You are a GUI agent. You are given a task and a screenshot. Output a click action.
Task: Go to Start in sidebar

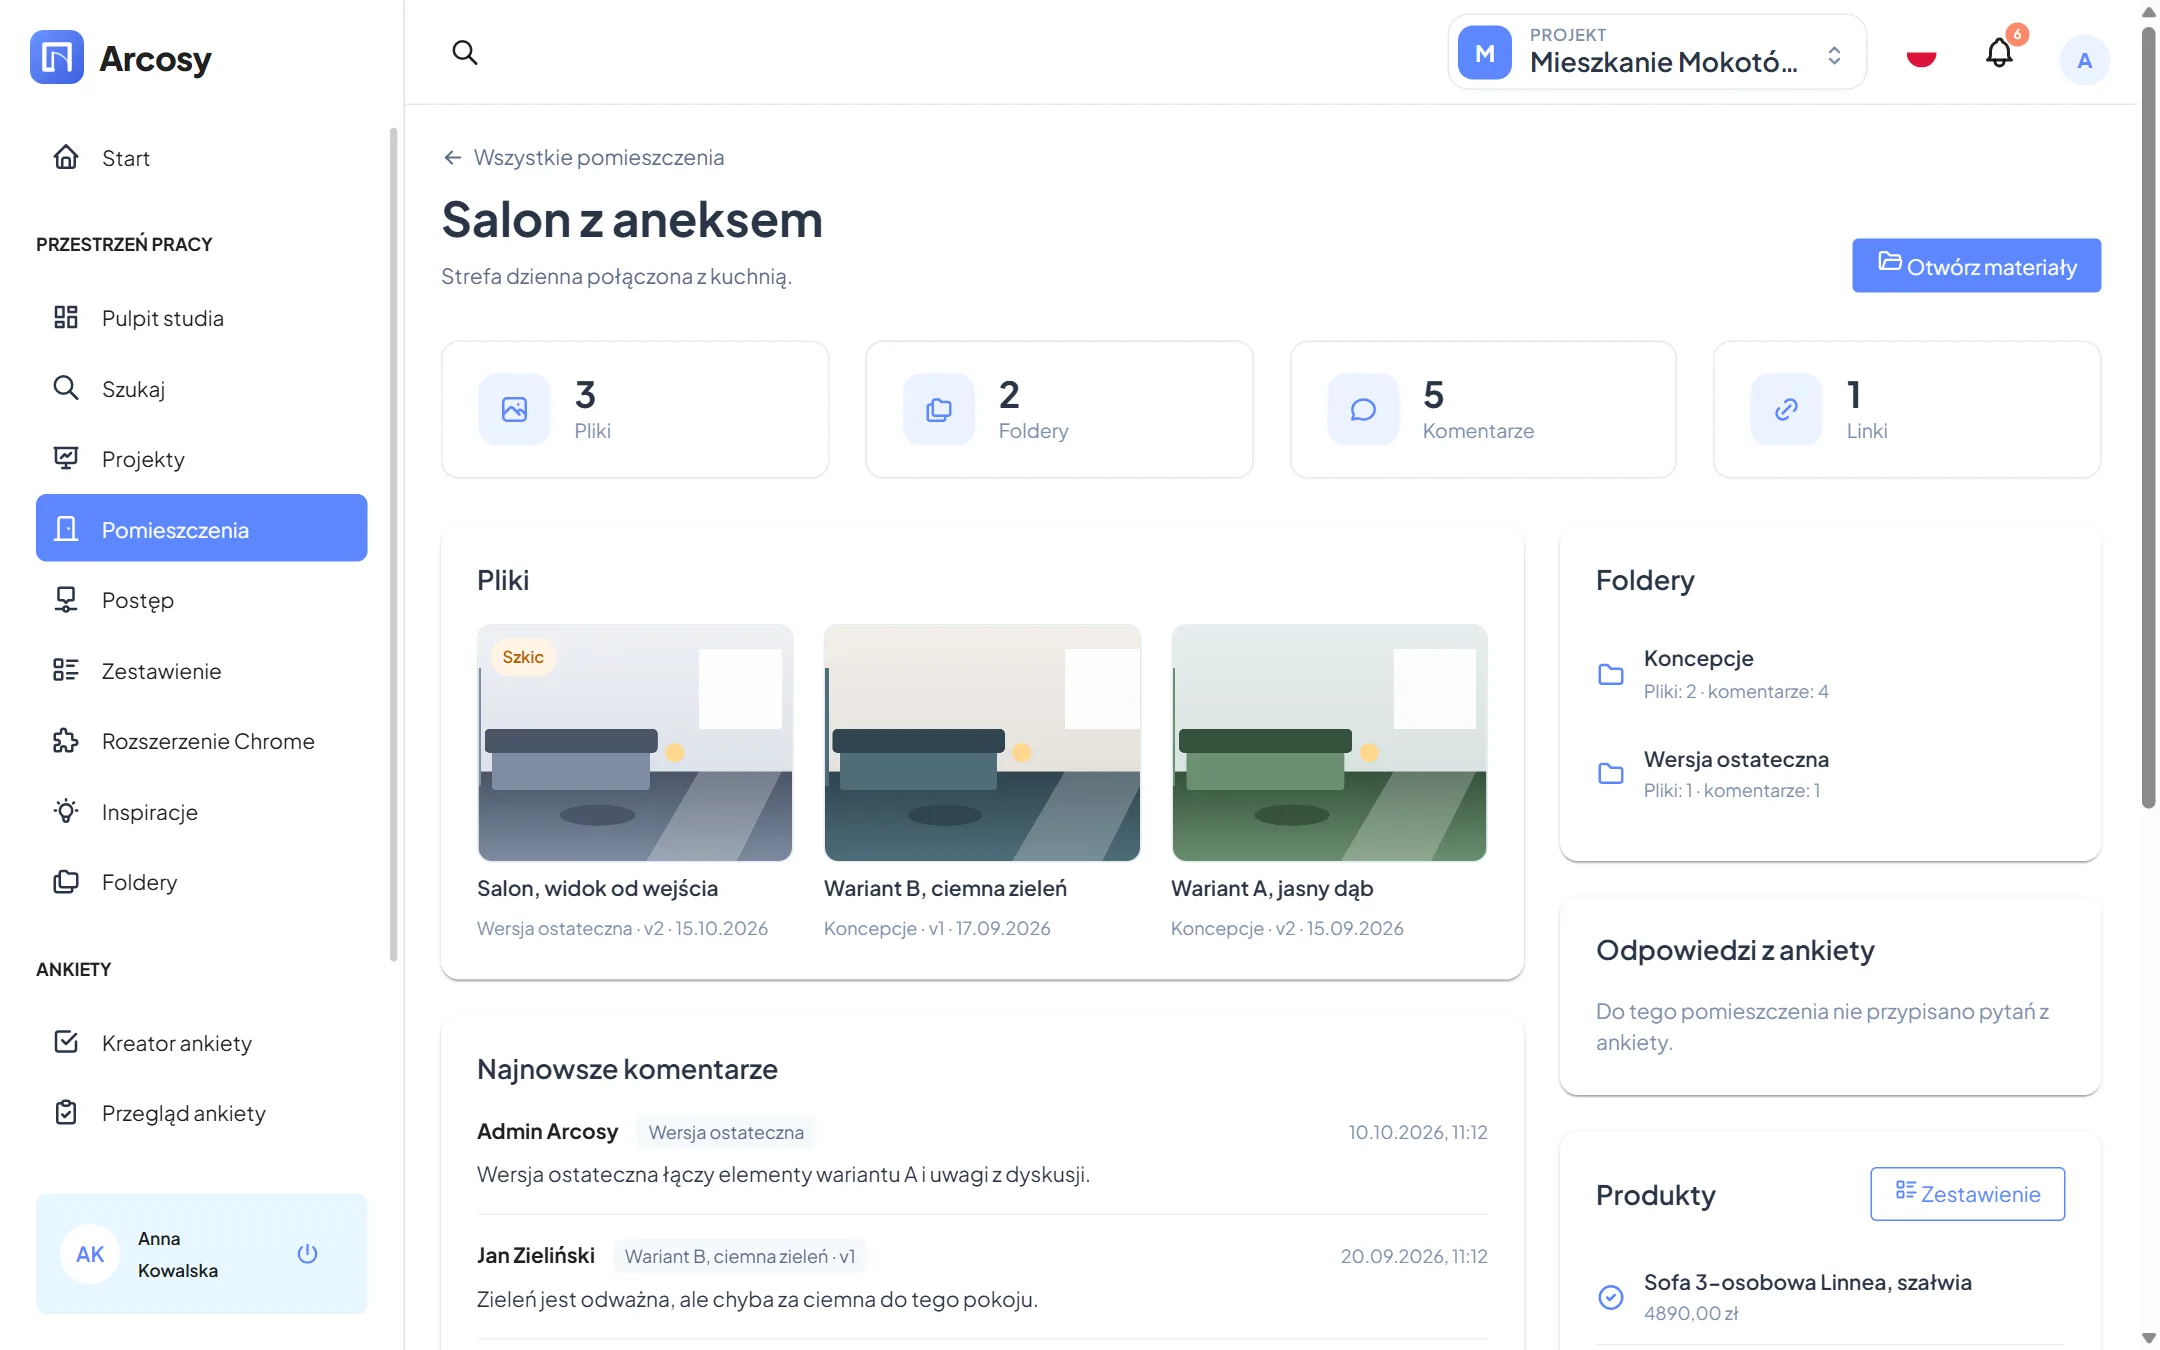[x=201, y=158]
